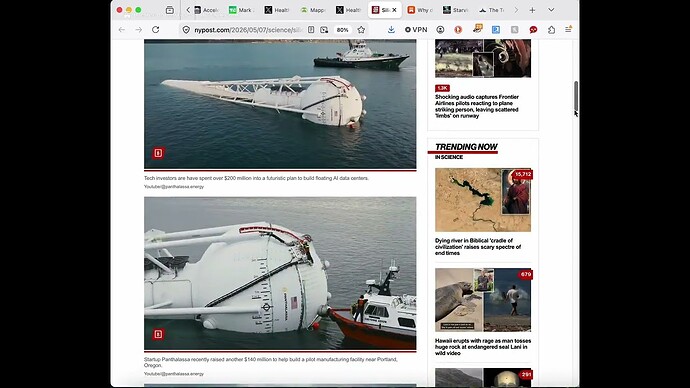This screenshot has height=388, width=690.
Task: Click the browser back arrow
Action: [121, 29]
